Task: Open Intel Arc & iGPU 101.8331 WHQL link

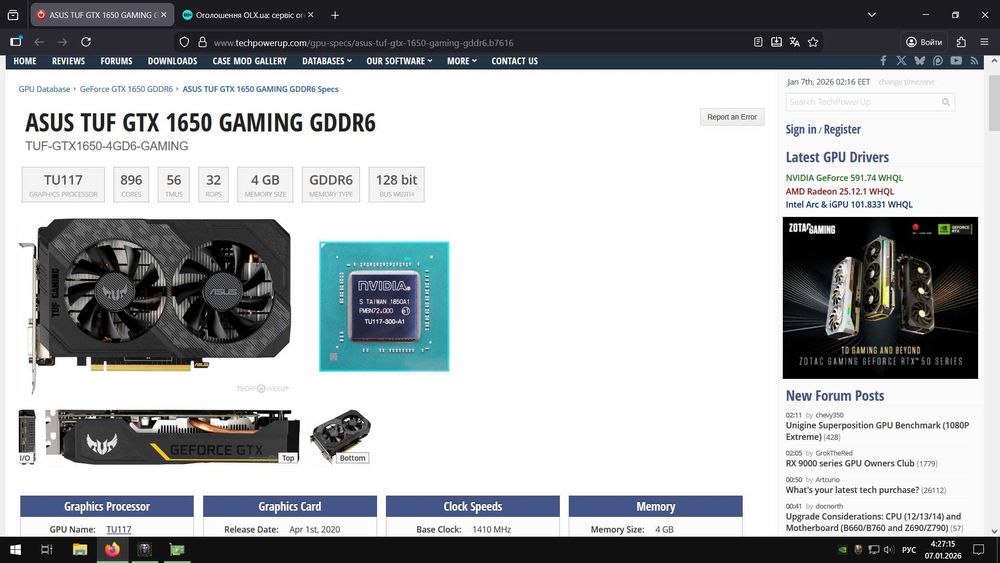Action: [849, 205]
